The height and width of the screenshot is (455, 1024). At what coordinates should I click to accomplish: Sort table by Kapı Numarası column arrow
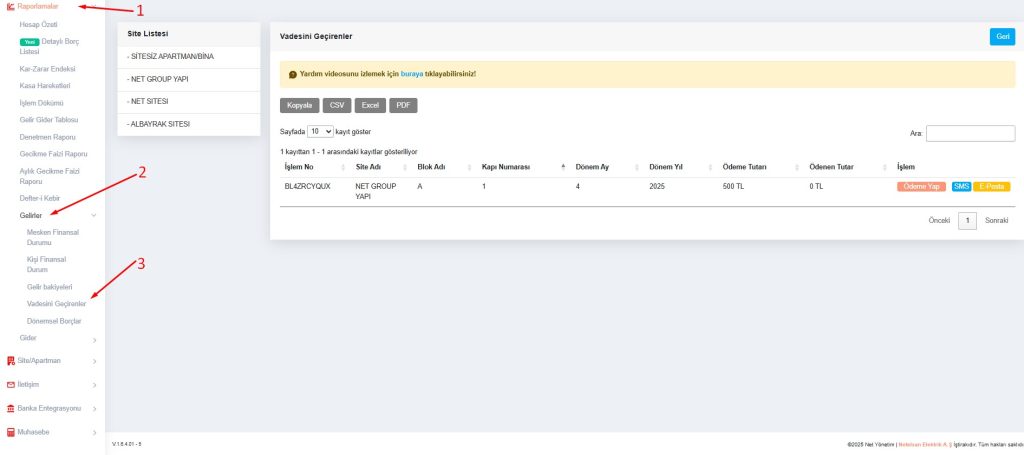coord(563,166)
